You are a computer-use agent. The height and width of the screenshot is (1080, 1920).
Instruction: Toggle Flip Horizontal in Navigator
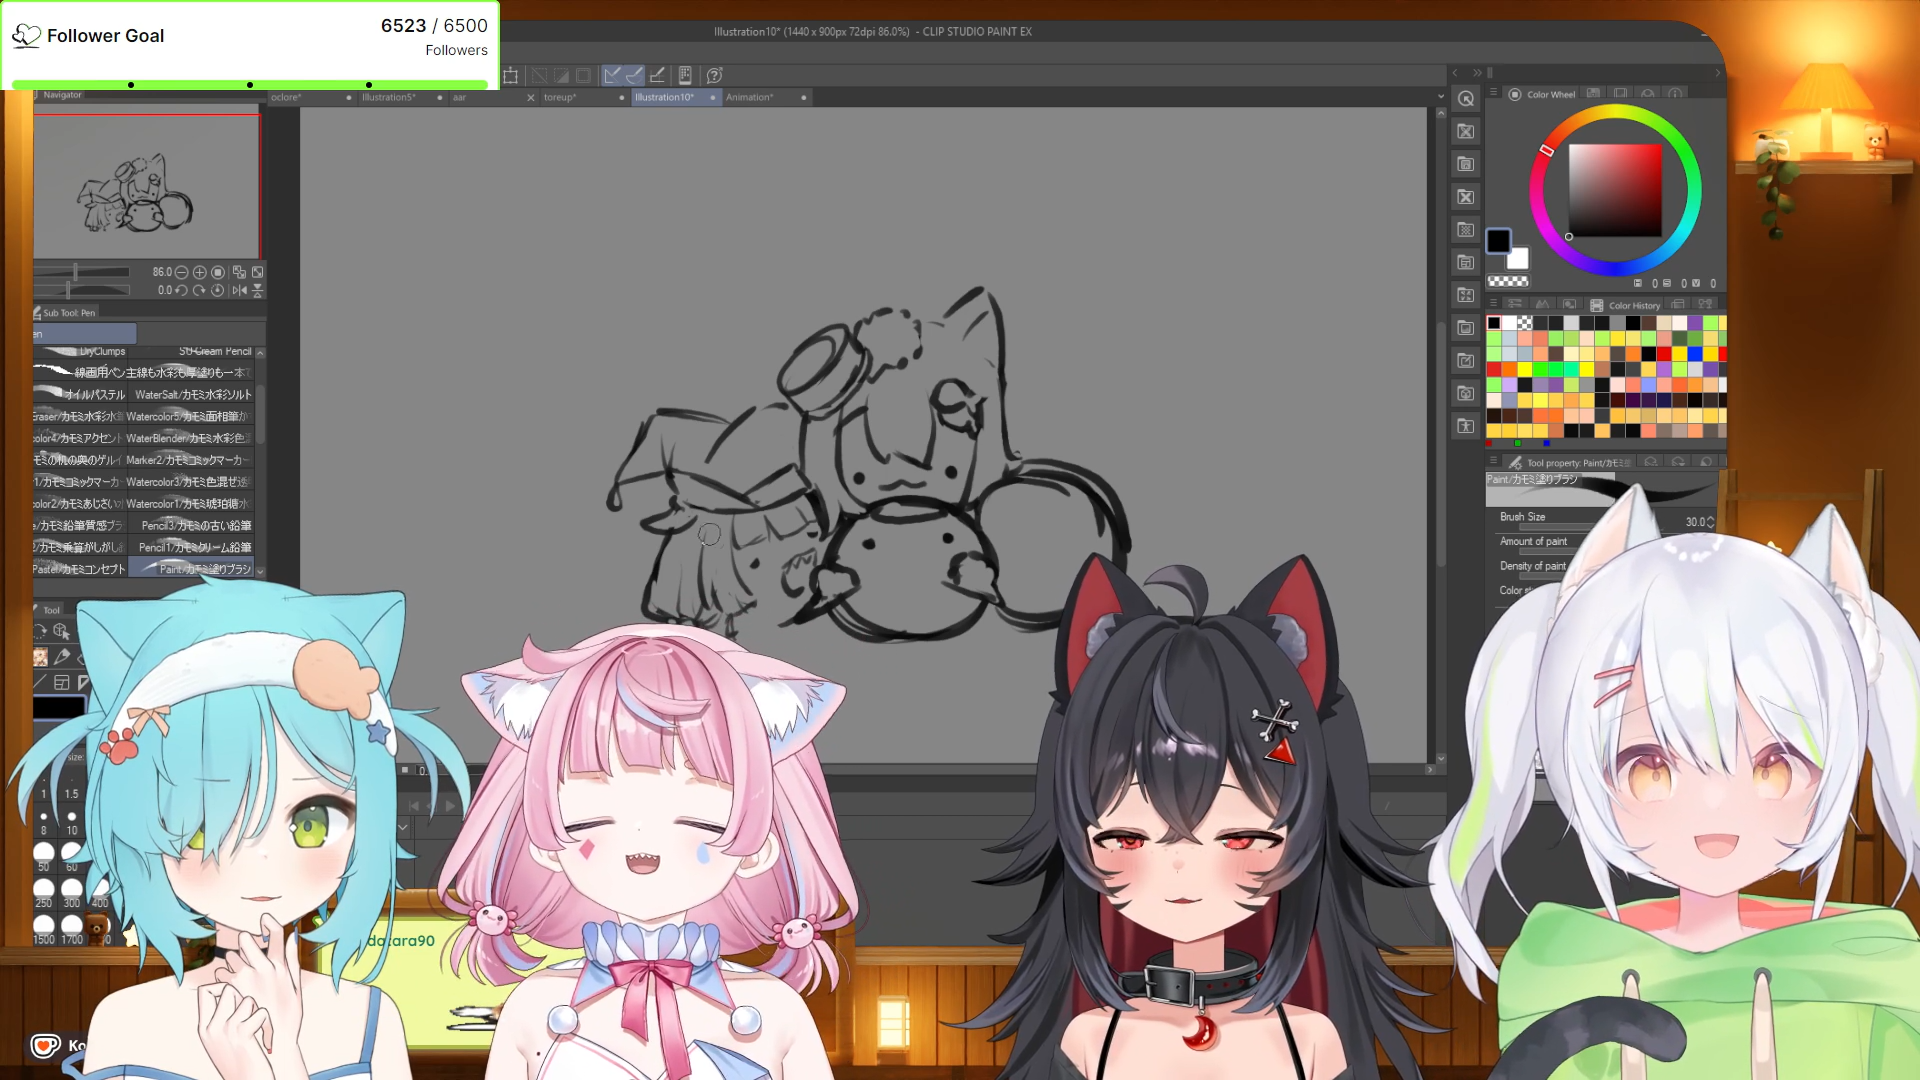(239, 290)
